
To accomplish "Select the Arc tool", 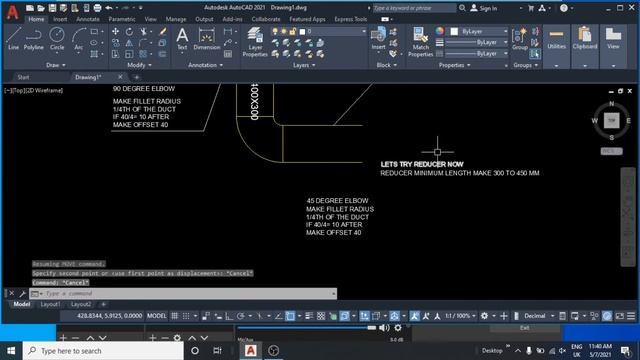I will click(x=78, y=39).
